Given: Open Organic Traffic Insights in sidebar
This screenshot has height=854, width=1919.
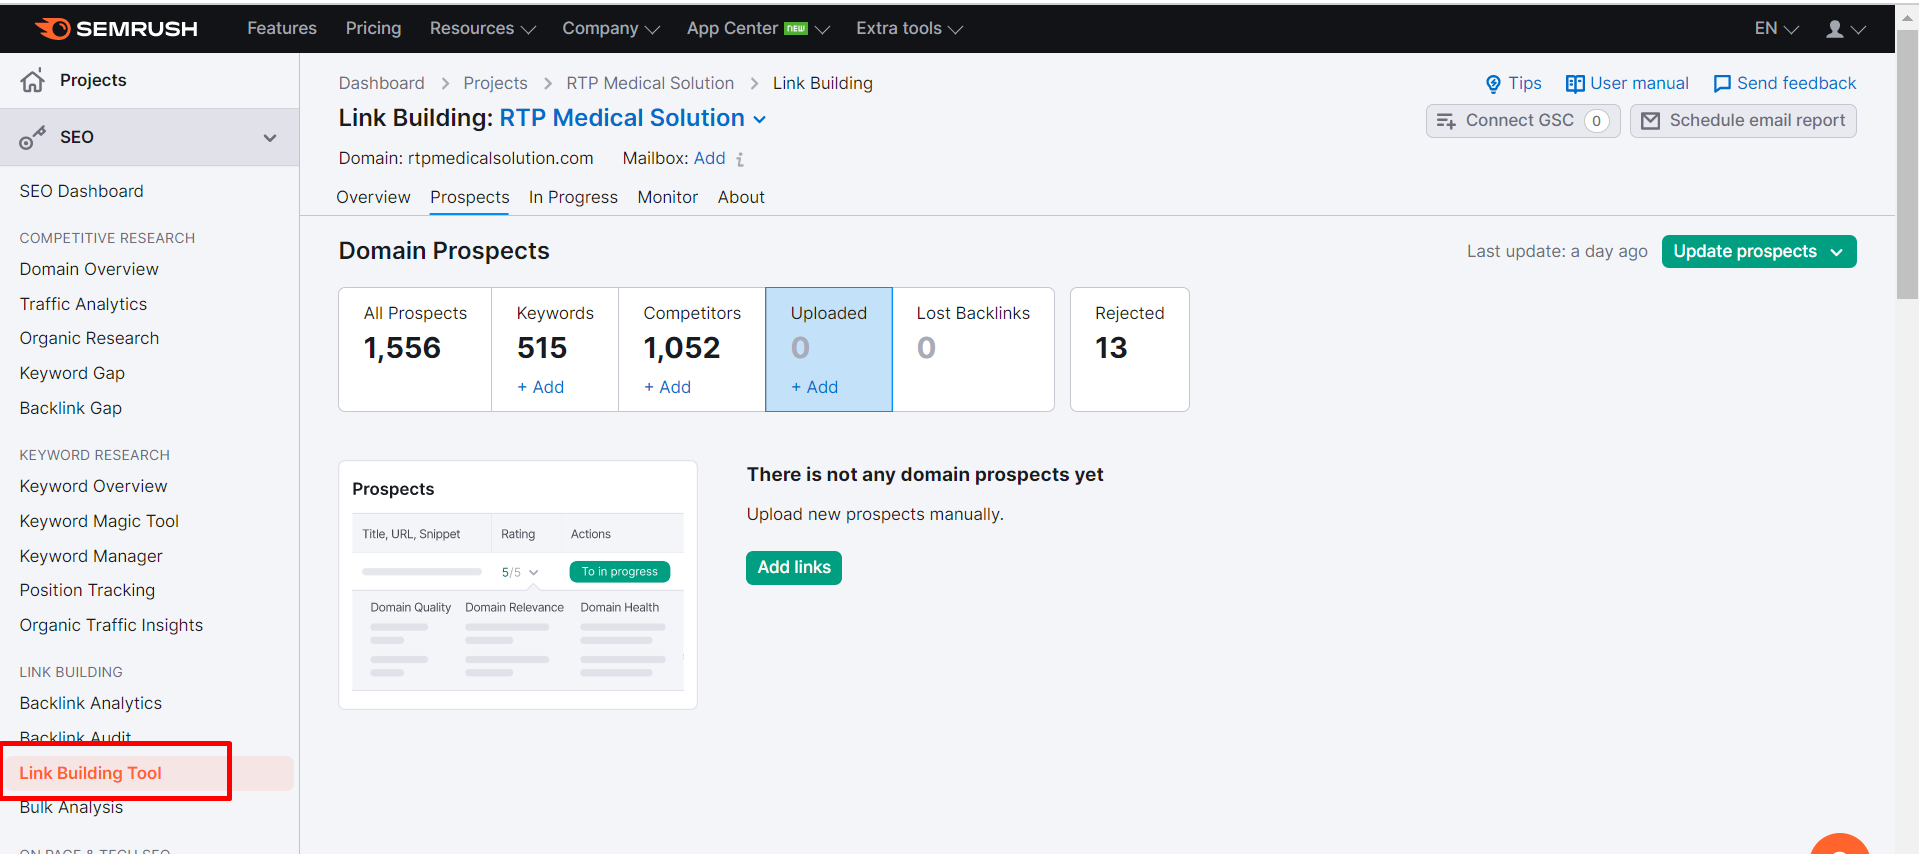Looking at the screenshot, I should click(x=111, y=626).
